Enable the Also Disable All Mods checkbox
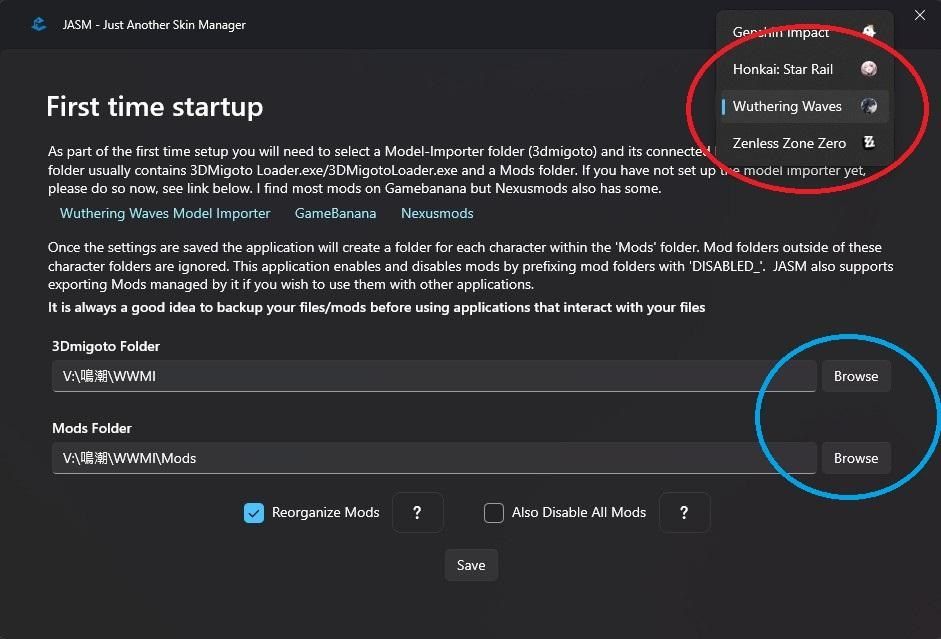Image resolution: width=941 pixels, height=639 pixels. point(493,513)
